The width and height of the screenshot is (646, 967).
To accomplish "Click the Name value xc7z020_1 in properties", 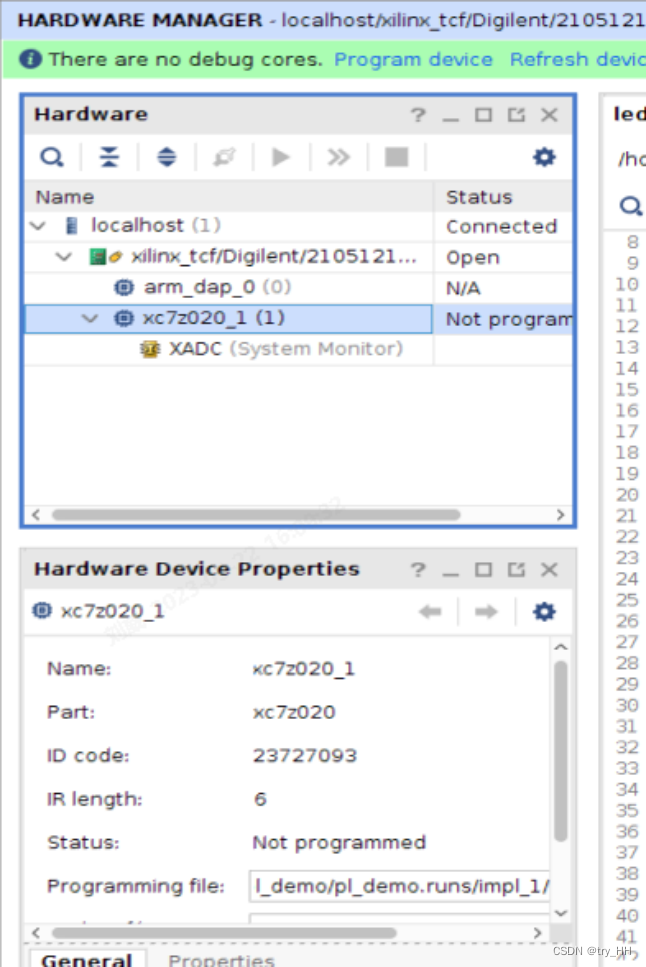I will pos(303,669).
